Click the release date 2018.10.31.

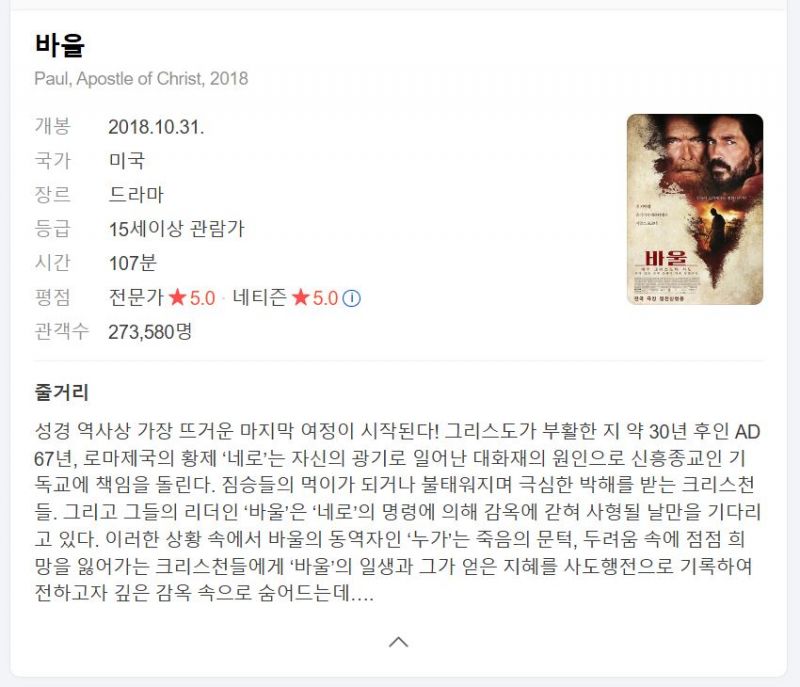point(156,127)
